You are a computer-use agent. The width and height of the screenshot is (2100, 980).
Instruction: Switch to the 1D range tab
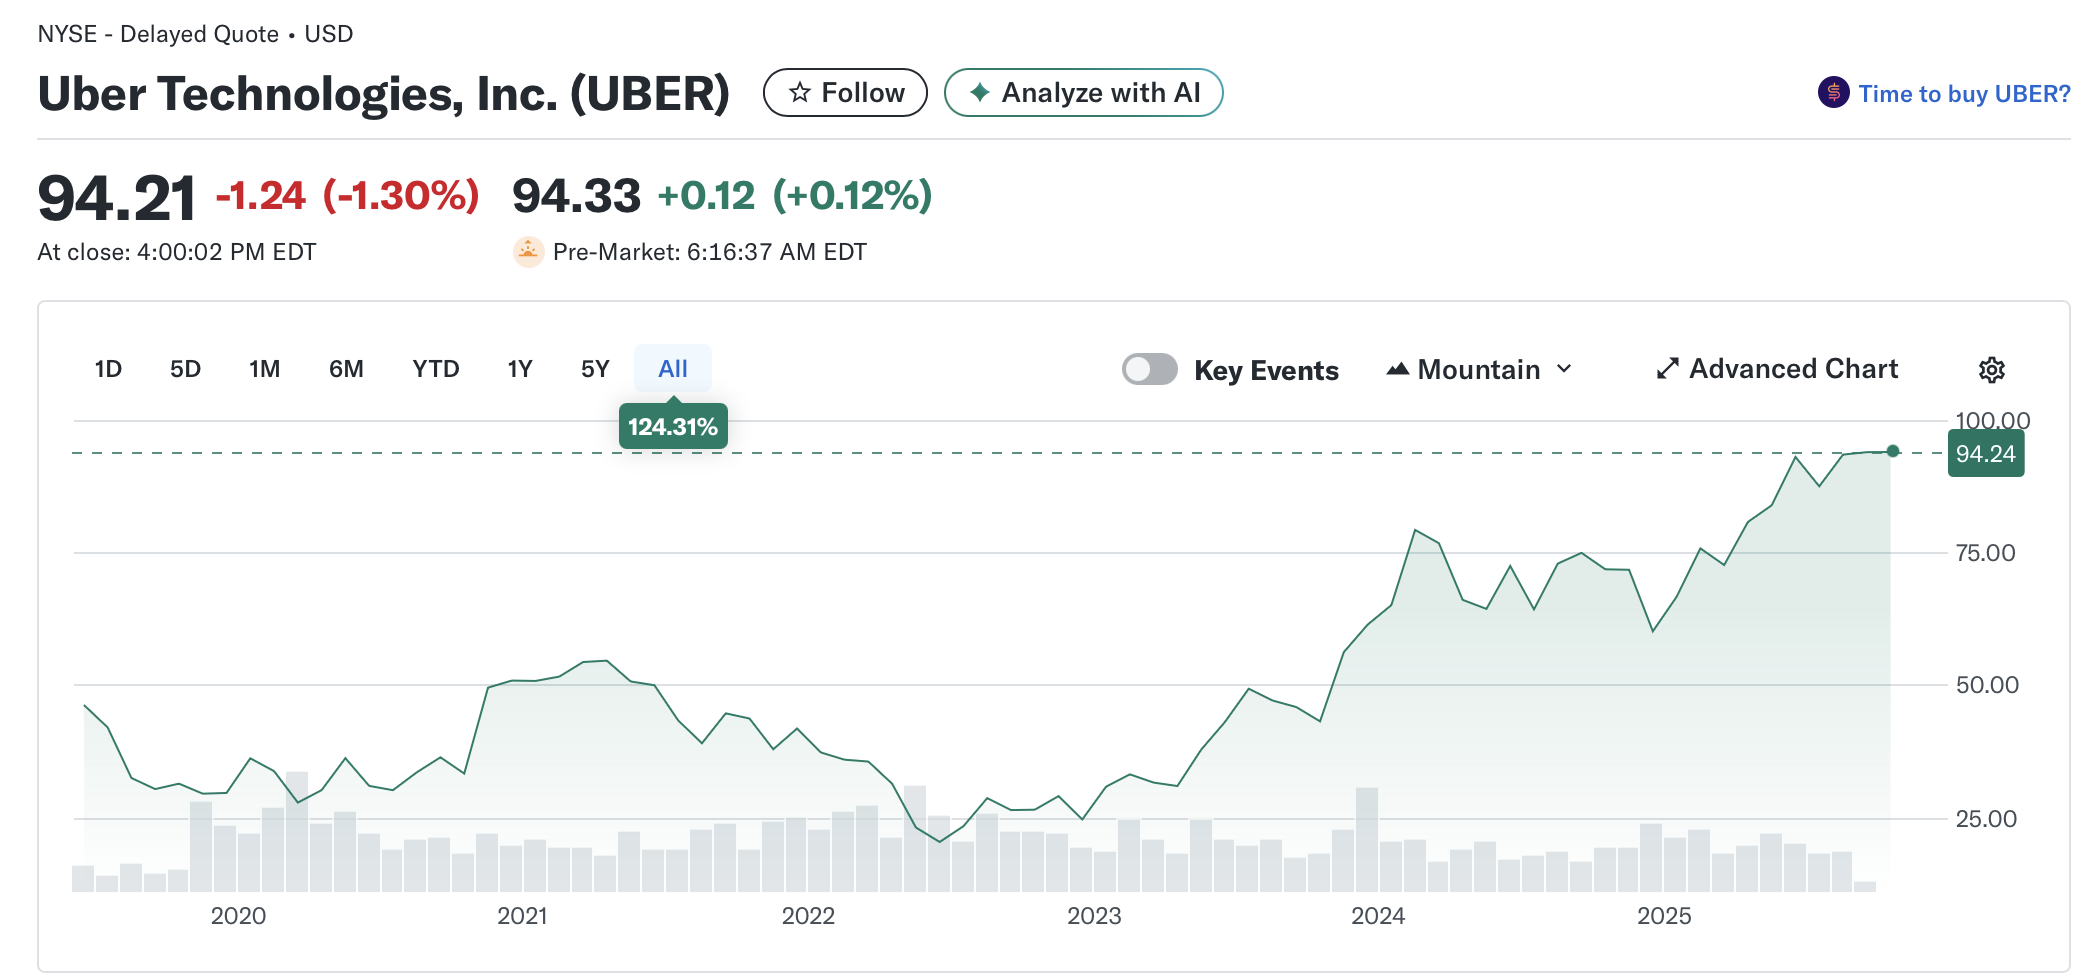(108, 369)
